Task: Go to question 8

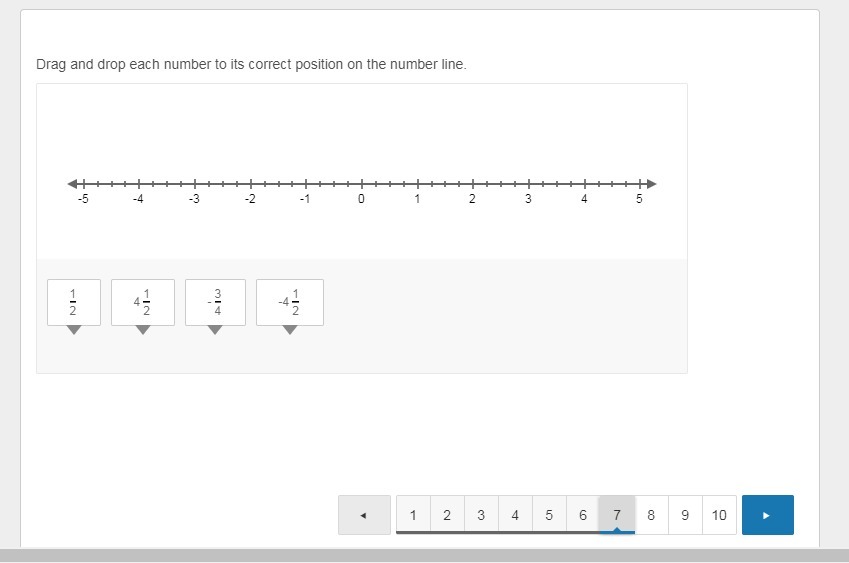Action: pos(651,515)
